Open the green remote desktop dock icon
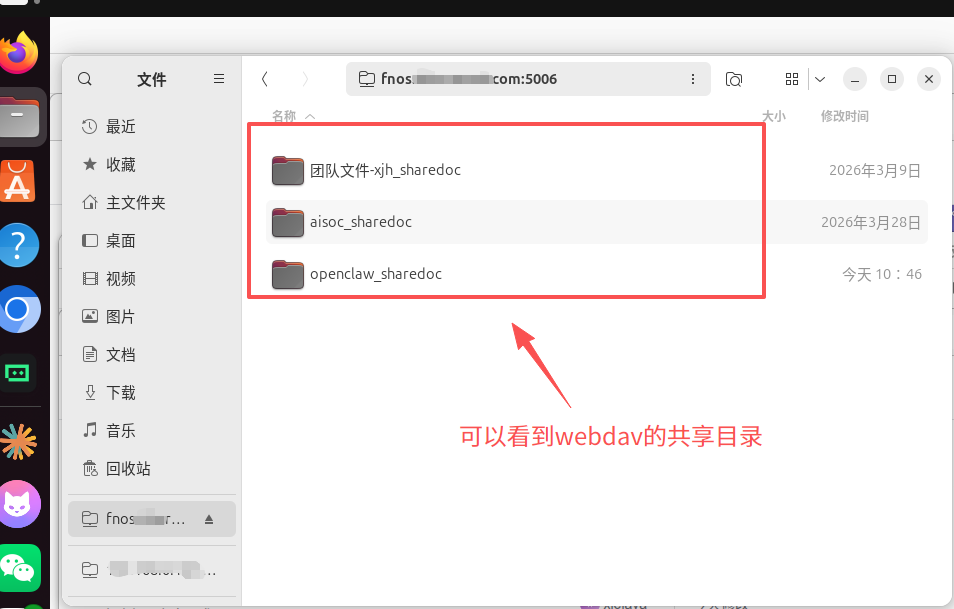The width and height of the screenshot is (954, 609). point(17,372)
